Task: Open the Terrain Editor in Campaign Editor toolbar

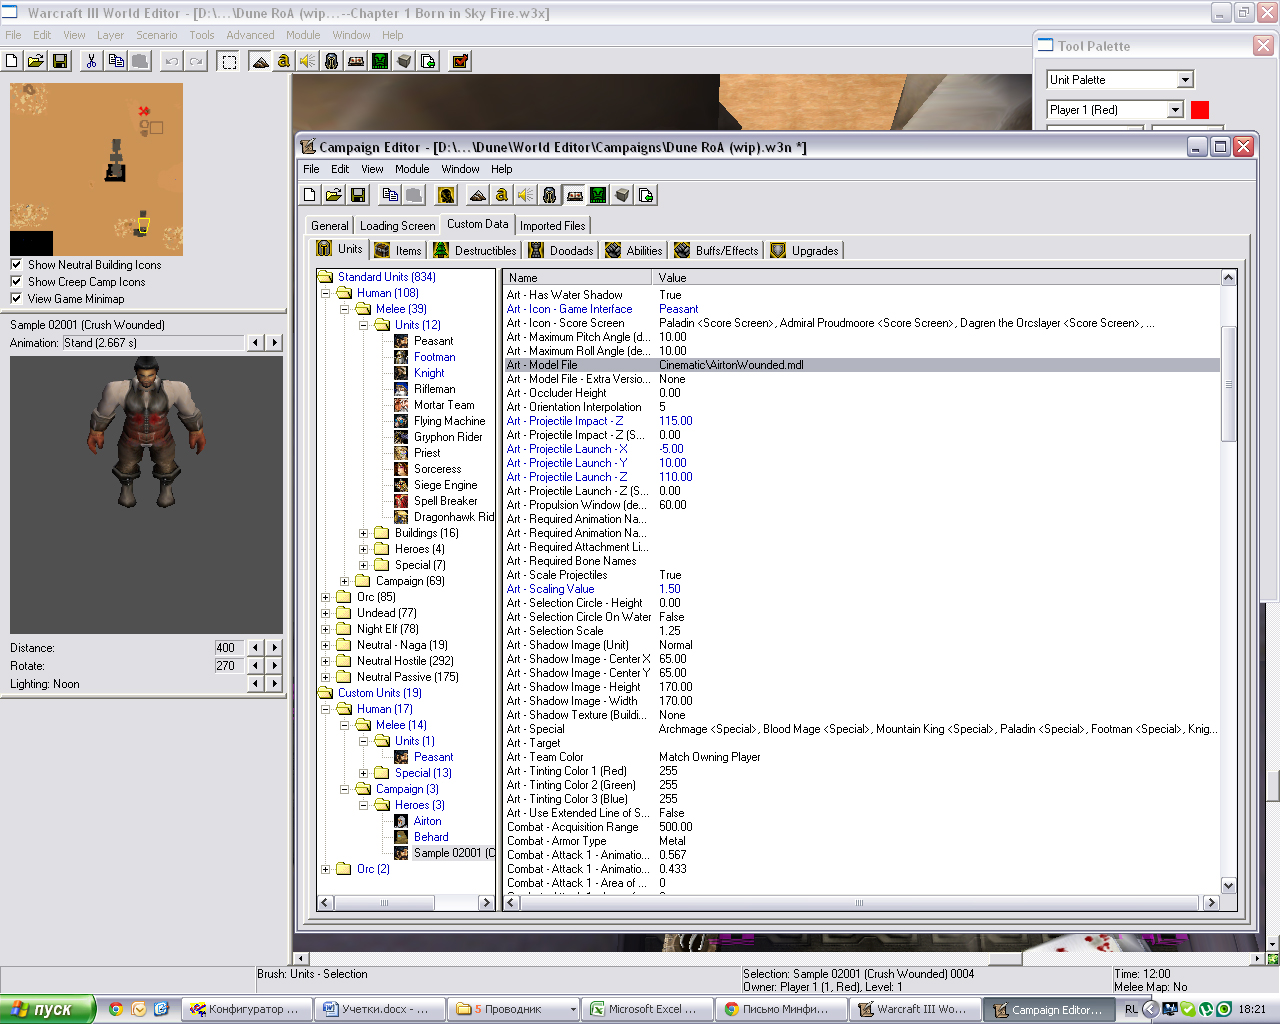Action: click(x=478, y=195)
